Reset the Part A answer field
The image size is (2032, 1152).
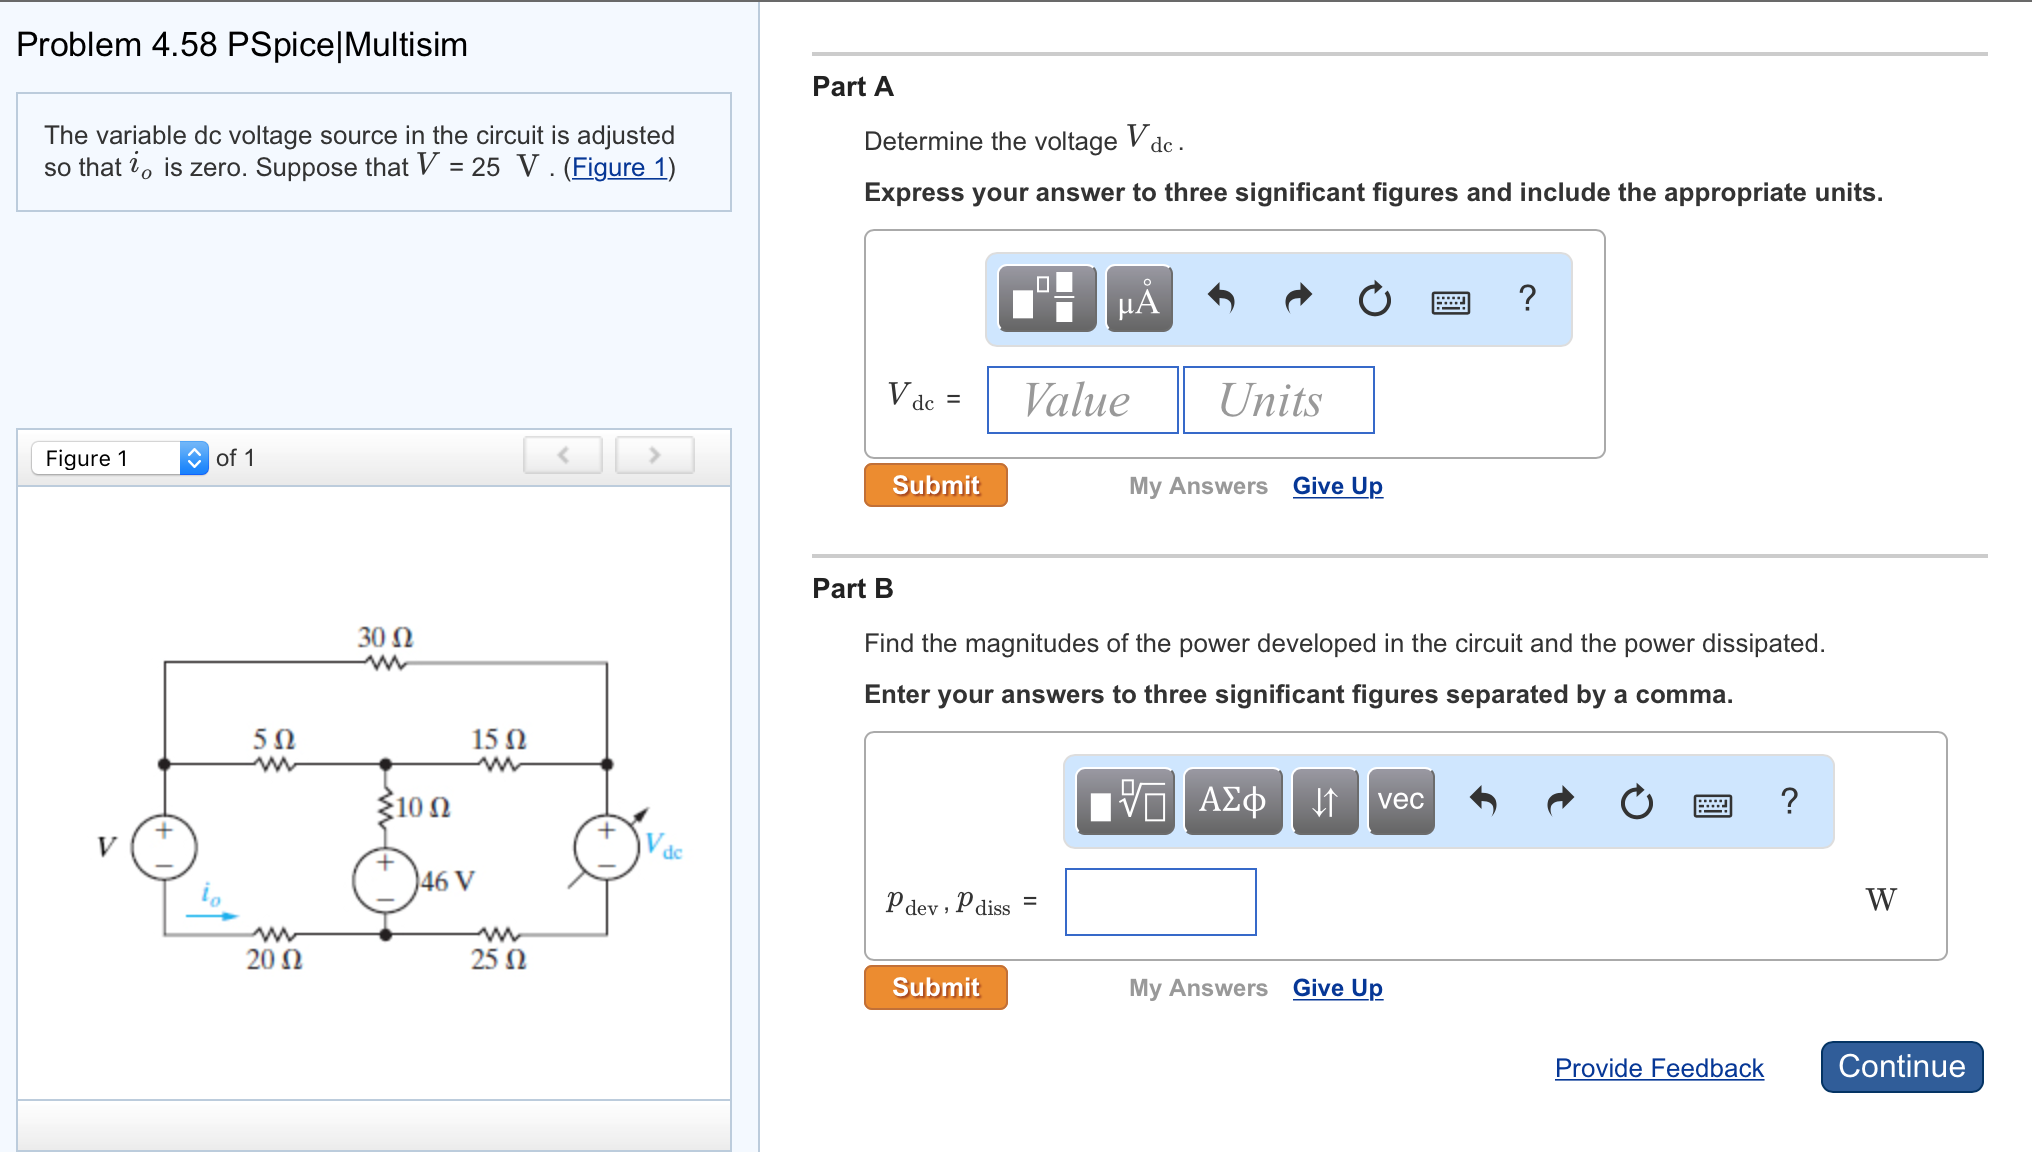1374,298
